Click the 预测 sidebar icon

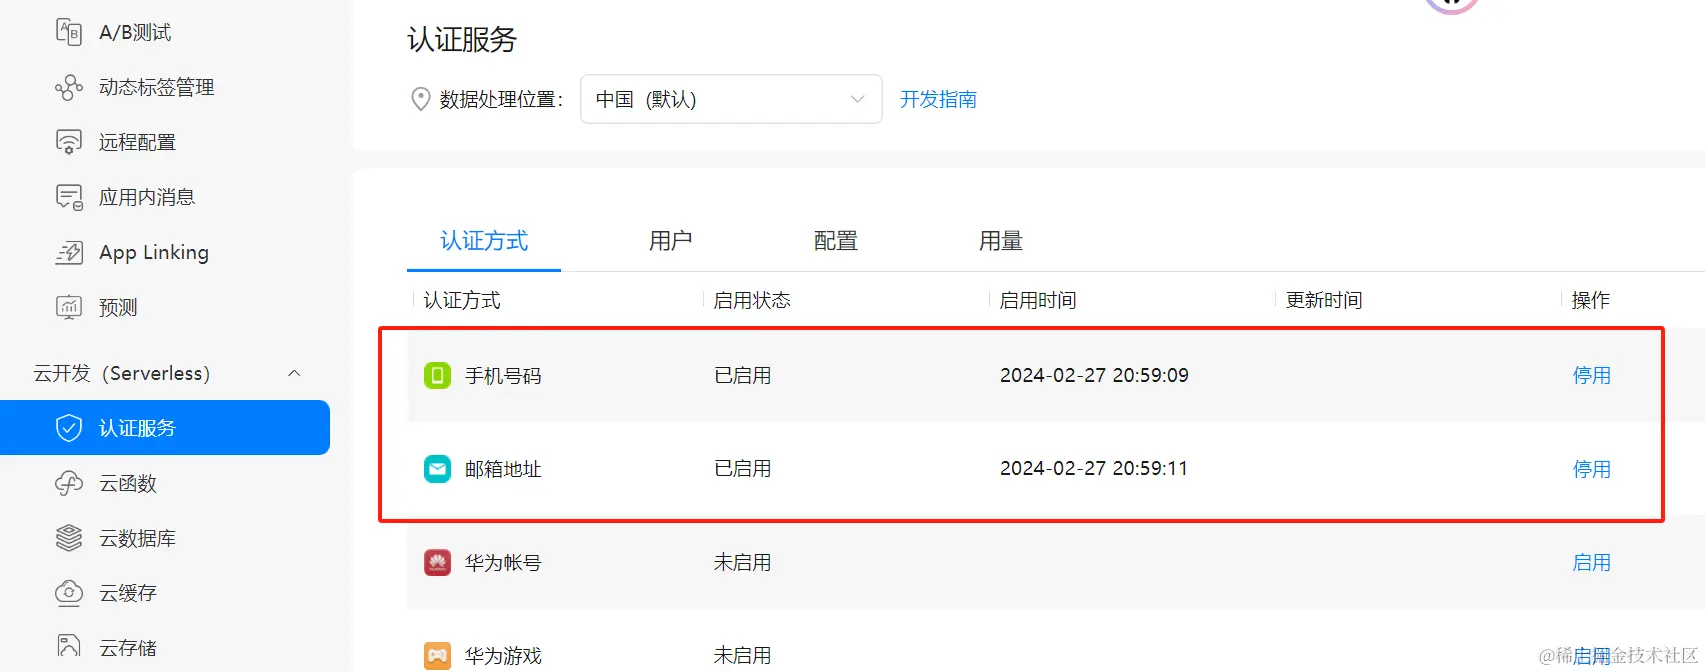tap(69, 307)
